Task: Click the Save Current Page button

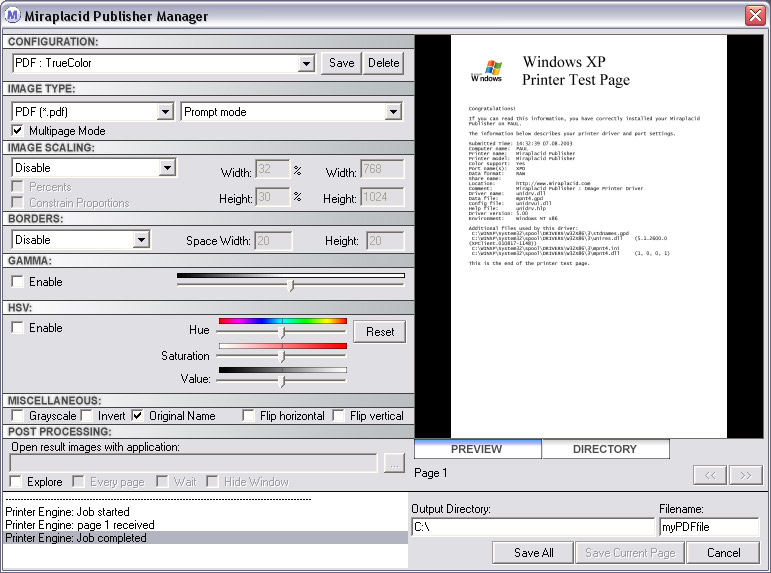Action: click(x=630, y=553)
